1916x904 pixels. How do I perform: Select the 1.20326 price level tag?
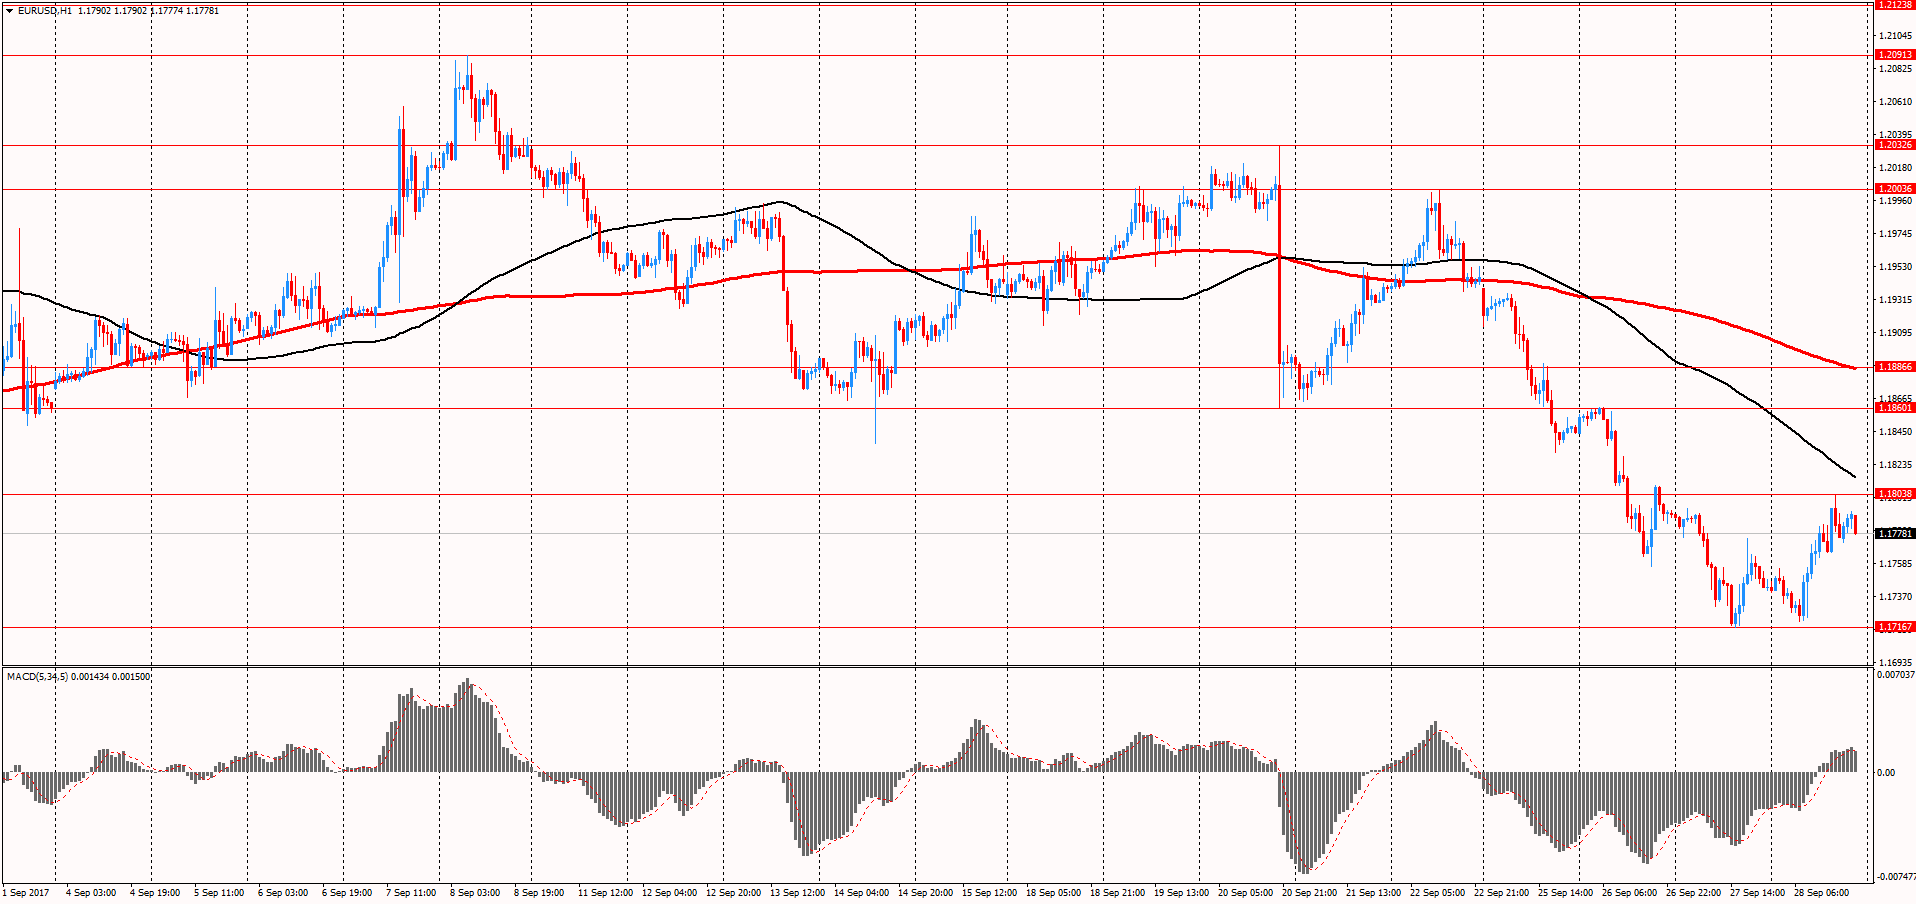1894,145
